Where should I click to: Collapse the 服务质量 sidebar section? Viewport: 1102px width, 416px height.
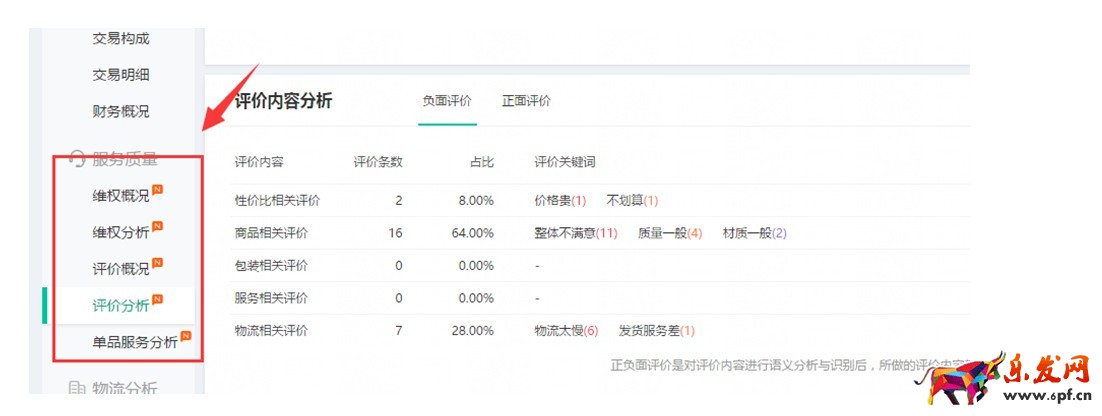(125, 158)
